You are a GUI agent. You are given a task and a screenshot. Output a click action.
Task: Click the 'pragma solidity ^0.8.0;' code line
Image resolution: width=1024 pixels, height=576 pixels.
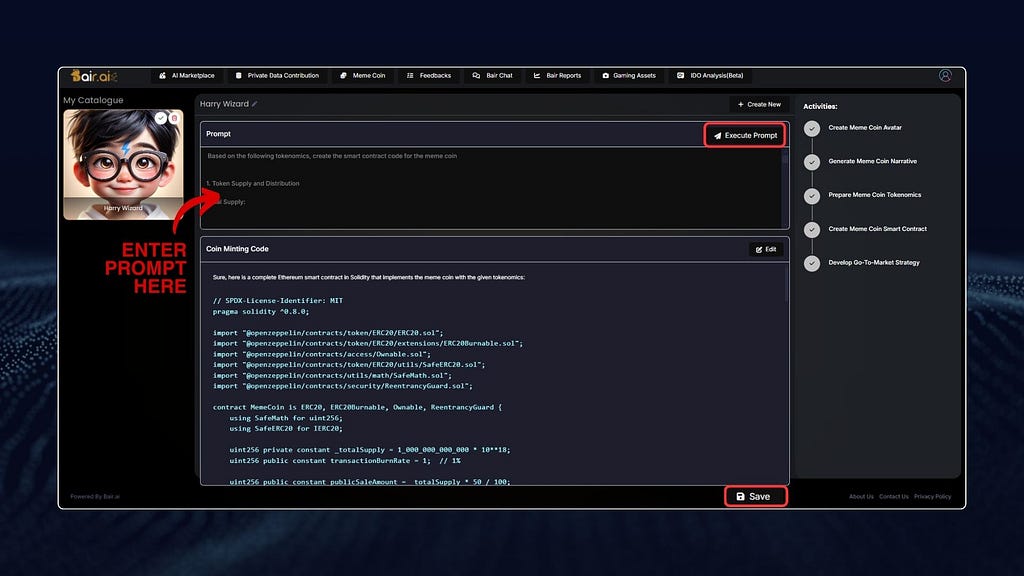point(261,312)
